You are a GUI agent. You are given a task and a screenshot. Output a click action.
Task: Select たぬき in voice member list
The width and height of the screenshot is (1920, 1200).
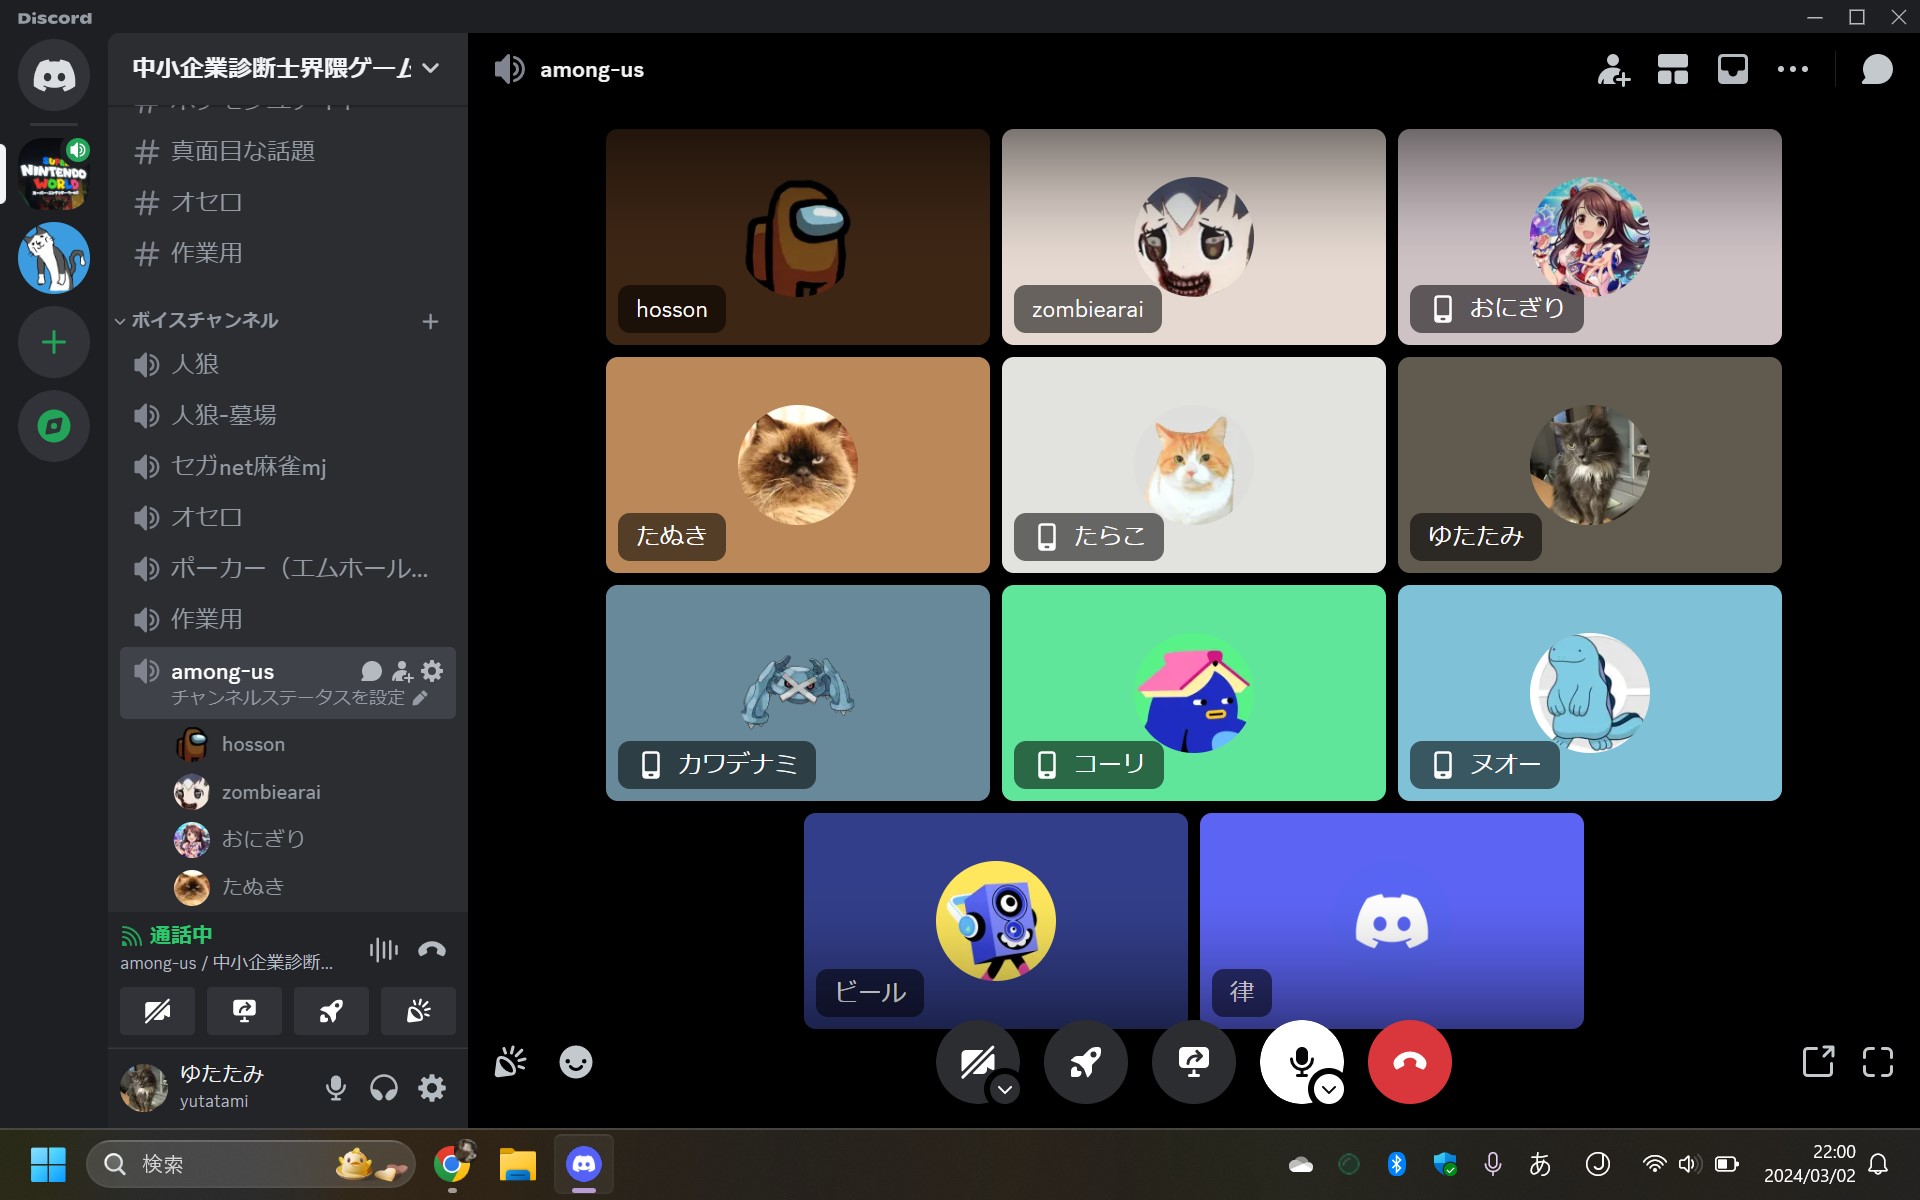coord(311,887)
